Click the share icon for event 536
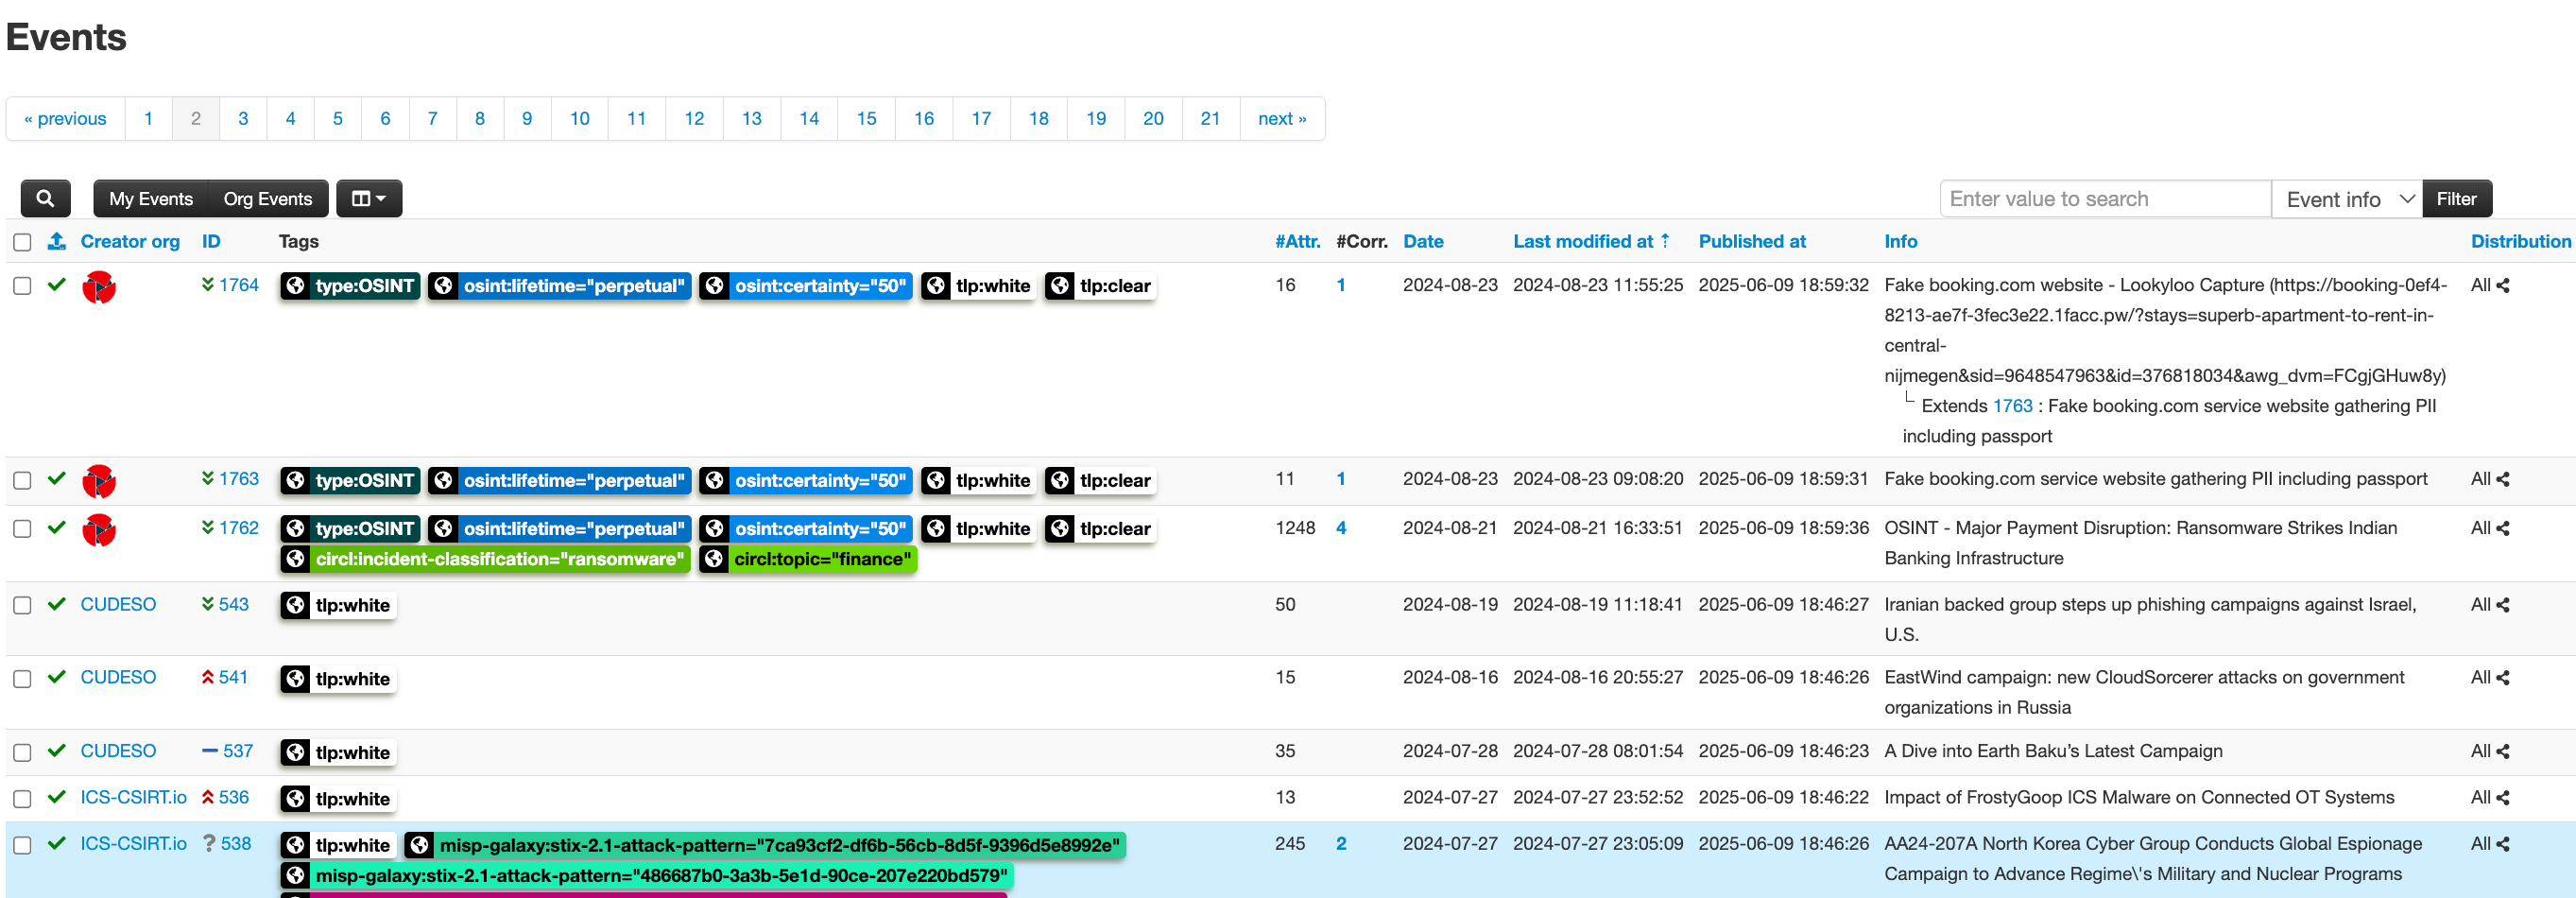 2503,797
